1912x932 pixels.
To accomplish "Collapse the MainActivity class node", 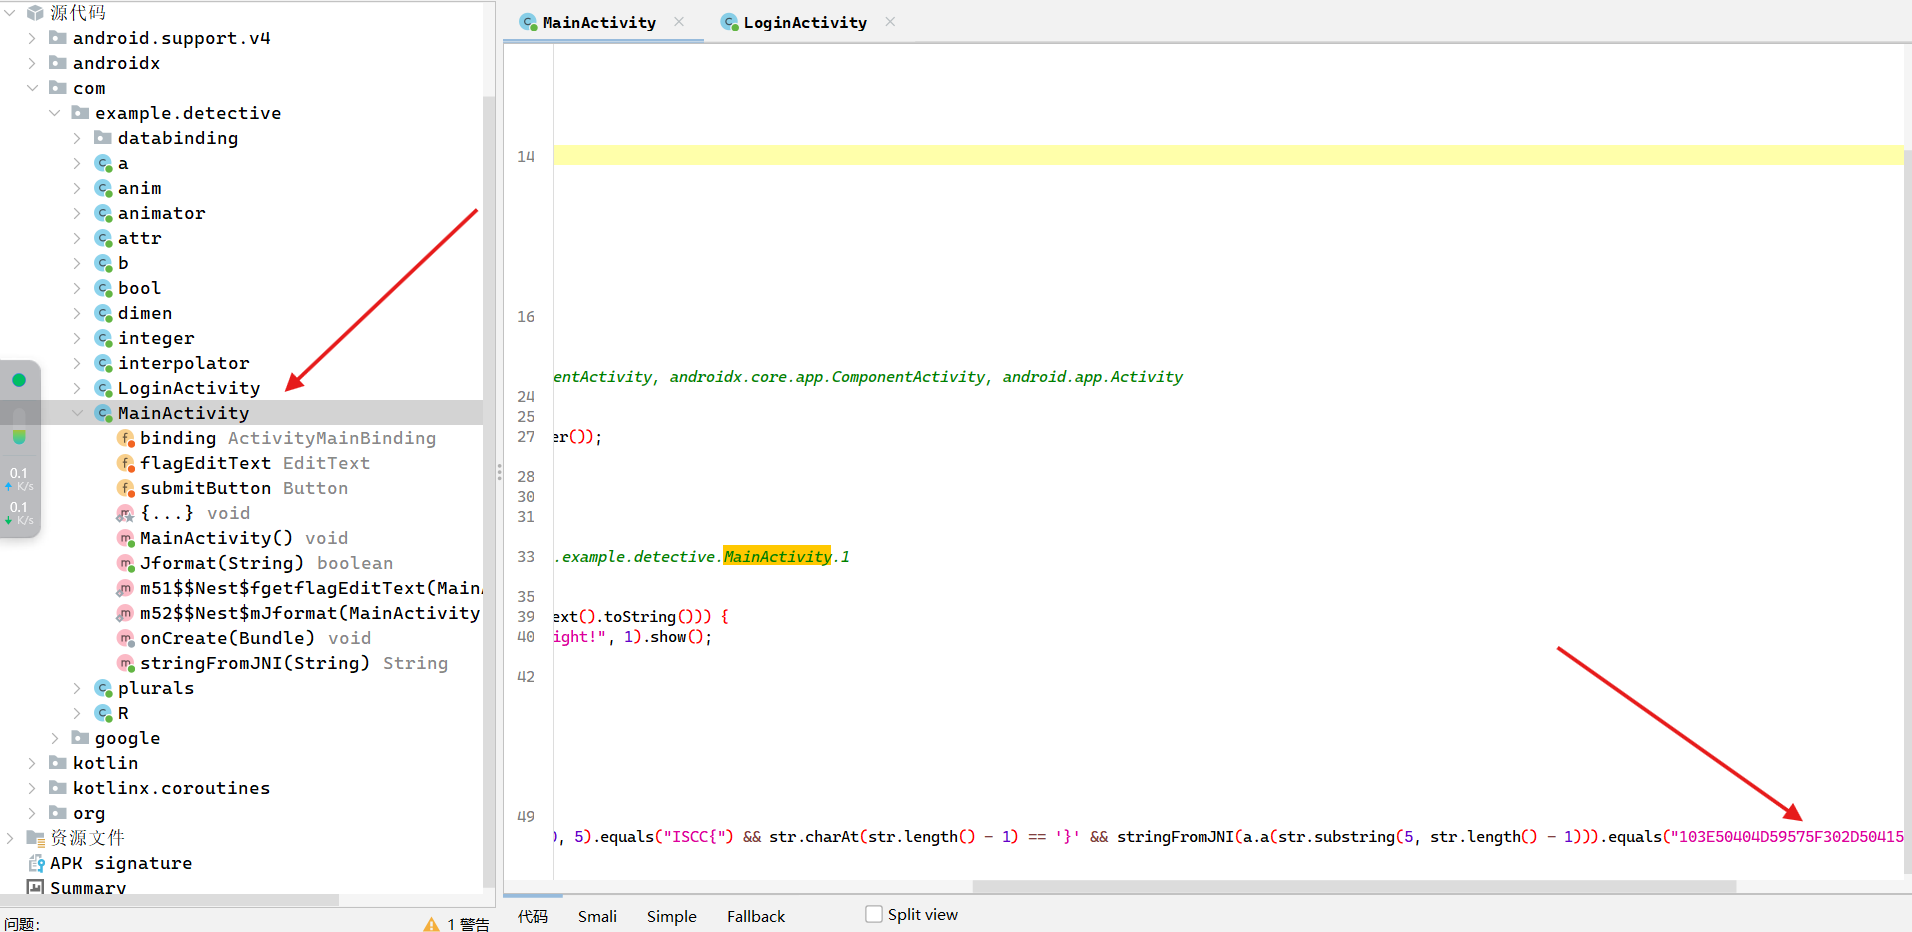I will 77,413.
